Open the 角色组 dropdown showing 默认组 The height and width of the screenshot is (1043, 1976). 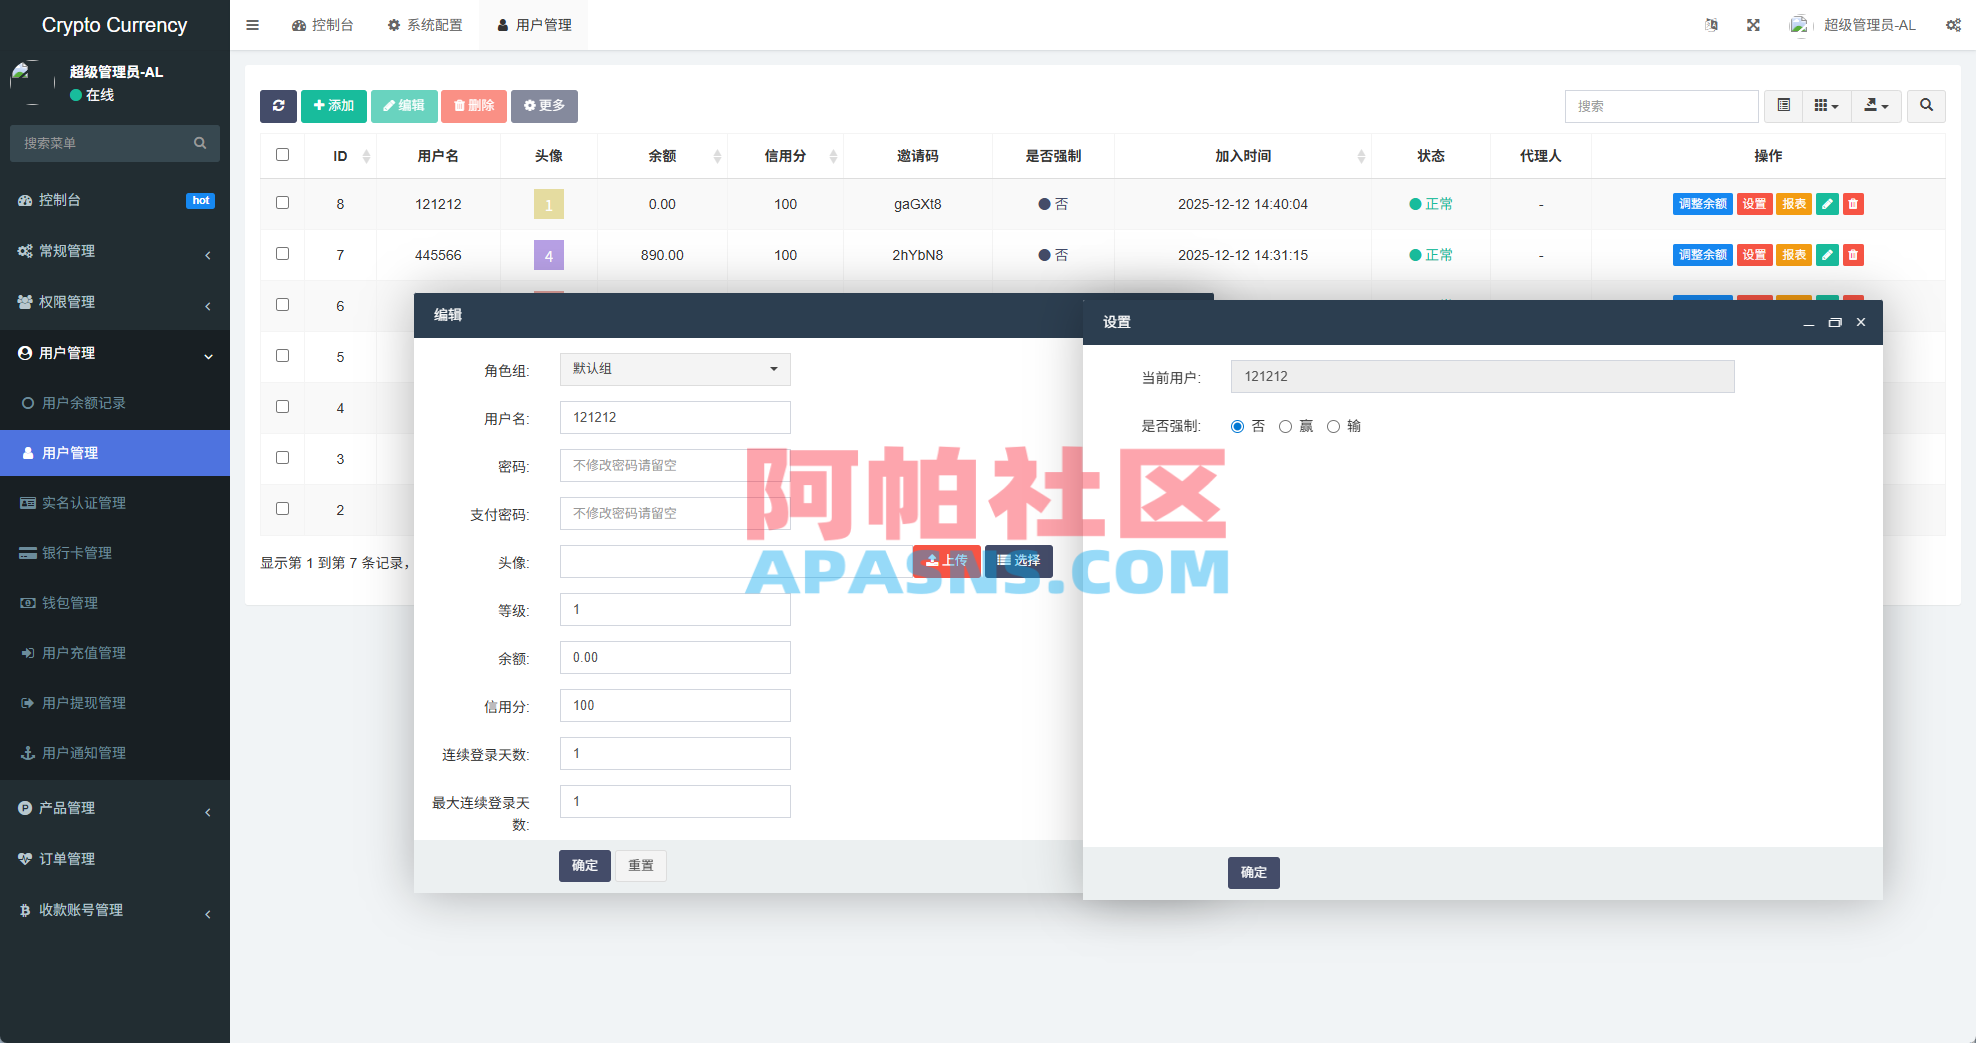click(675, 369)
